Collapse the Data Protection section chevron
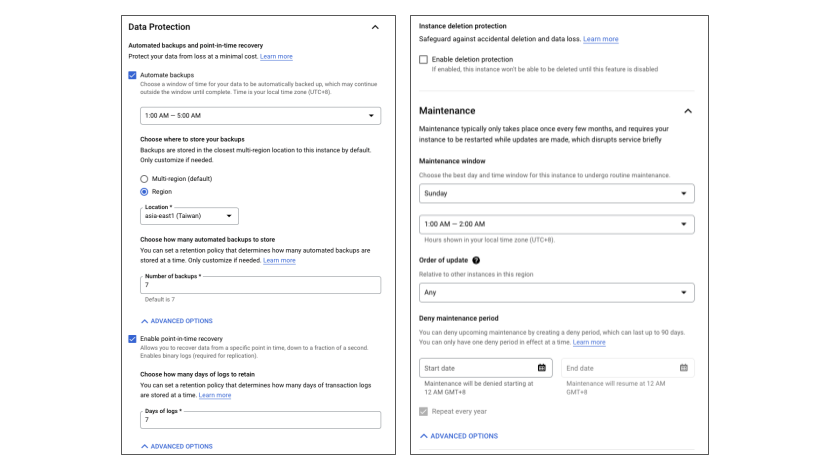 point(375,27)
